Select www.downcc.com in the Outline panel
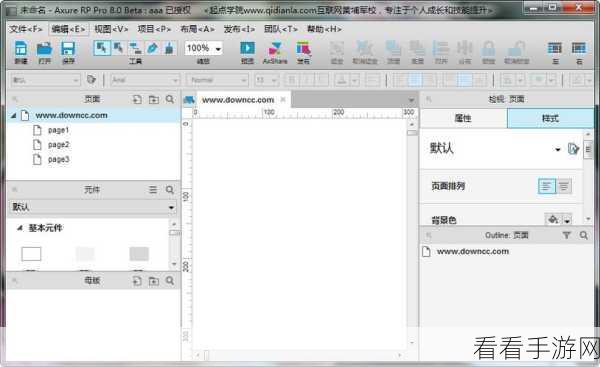This screenshot has width=600, height=367. click(473, 251)
